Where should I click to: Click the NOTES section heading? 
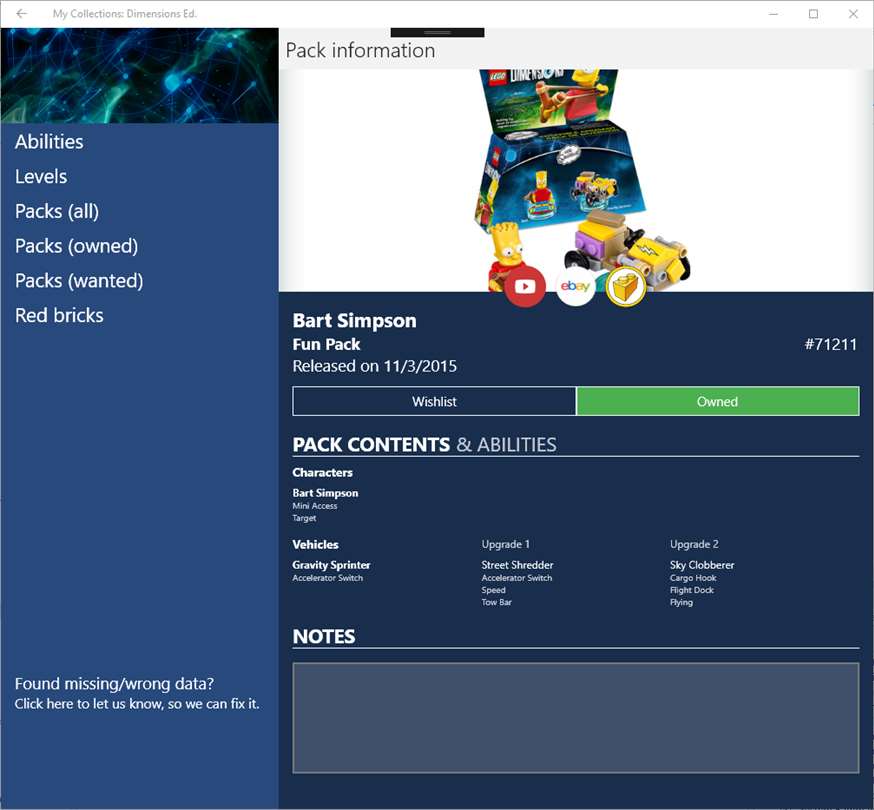pos(324,637)
